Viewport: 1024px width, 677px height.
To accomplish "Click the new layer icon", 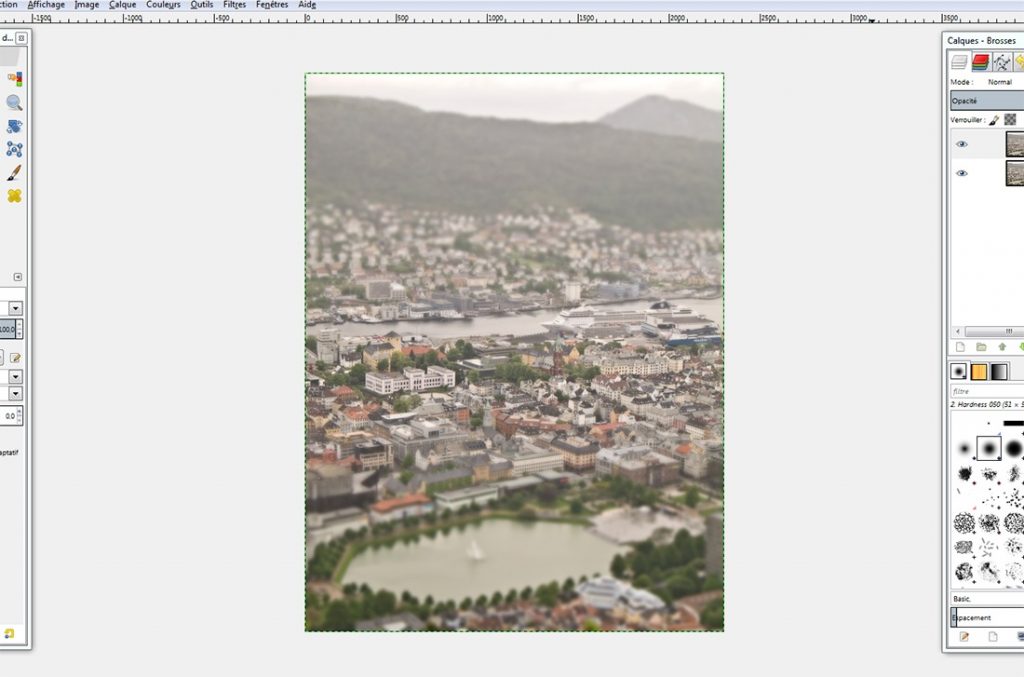I will pyautogui.click(x=960, y=347).
